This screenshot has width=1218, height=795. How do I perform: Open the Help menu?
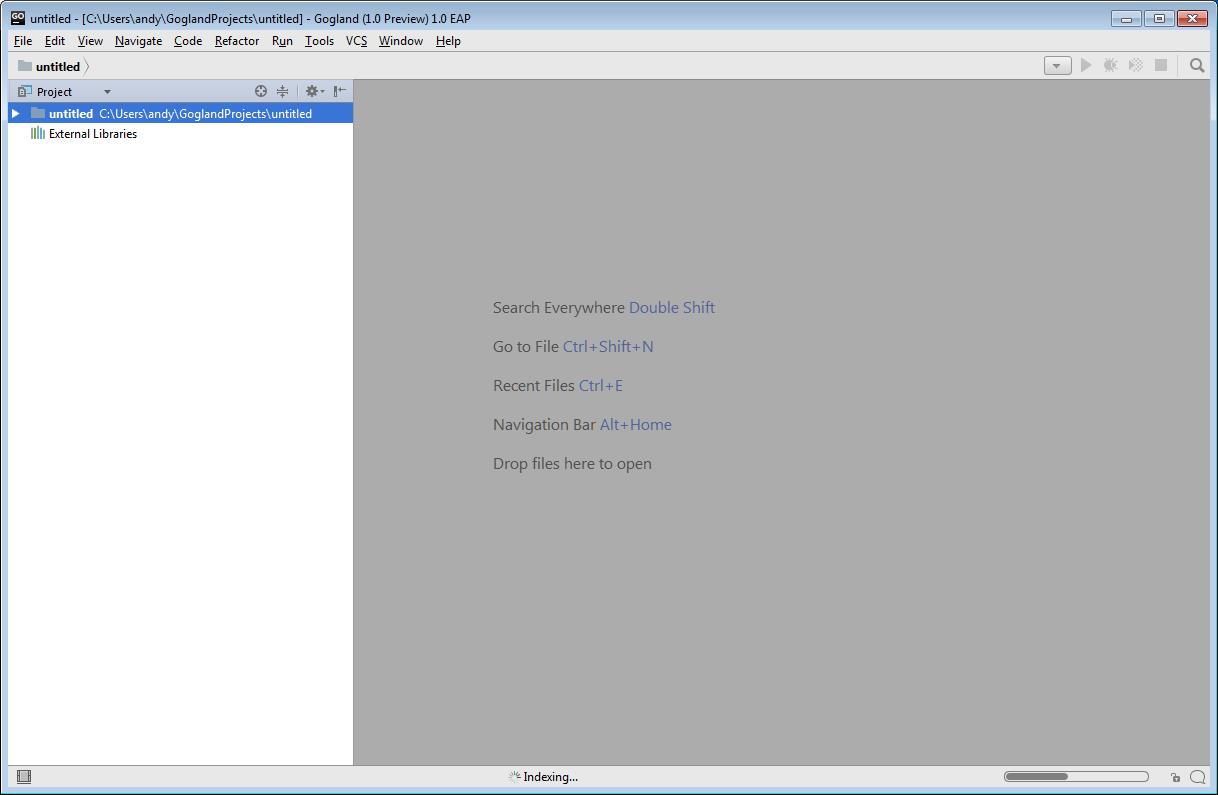point(448,41)
